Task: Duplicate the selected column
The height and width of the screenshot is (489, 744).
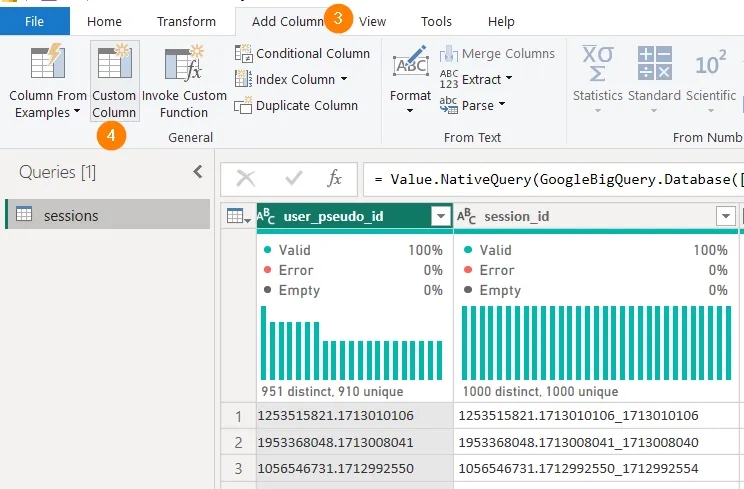Action: [296, 105]
